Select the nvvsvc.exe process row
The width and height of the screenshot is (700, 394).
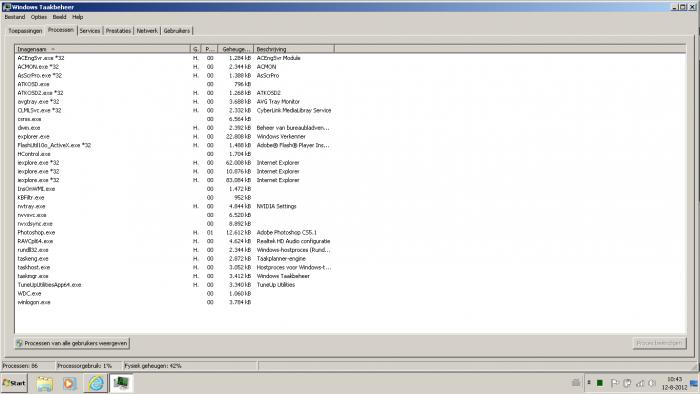[175, 215]
